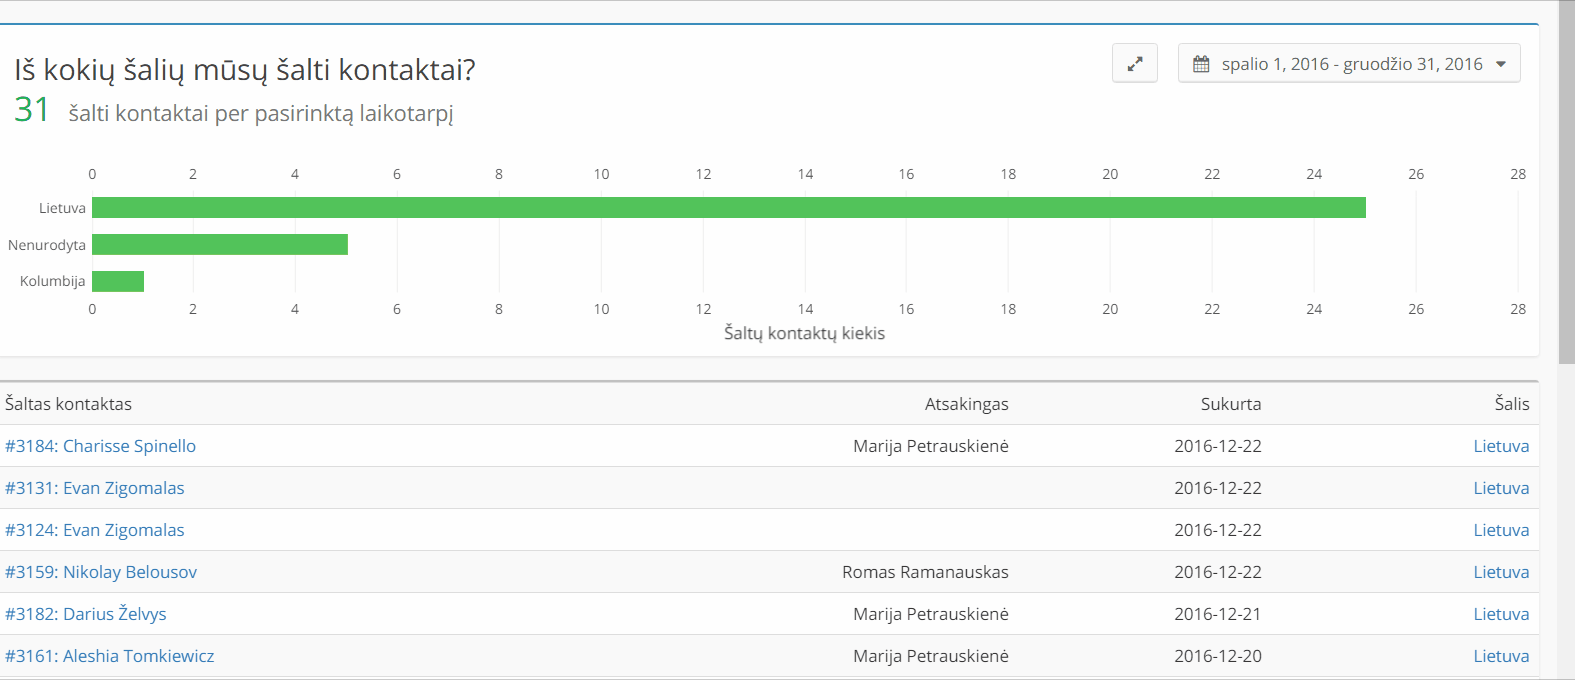Screen dimensions: 1575x680
Task: Click date 2016-12-22 in Nikolay Belousov row
Action: [x=1218, y=572]
